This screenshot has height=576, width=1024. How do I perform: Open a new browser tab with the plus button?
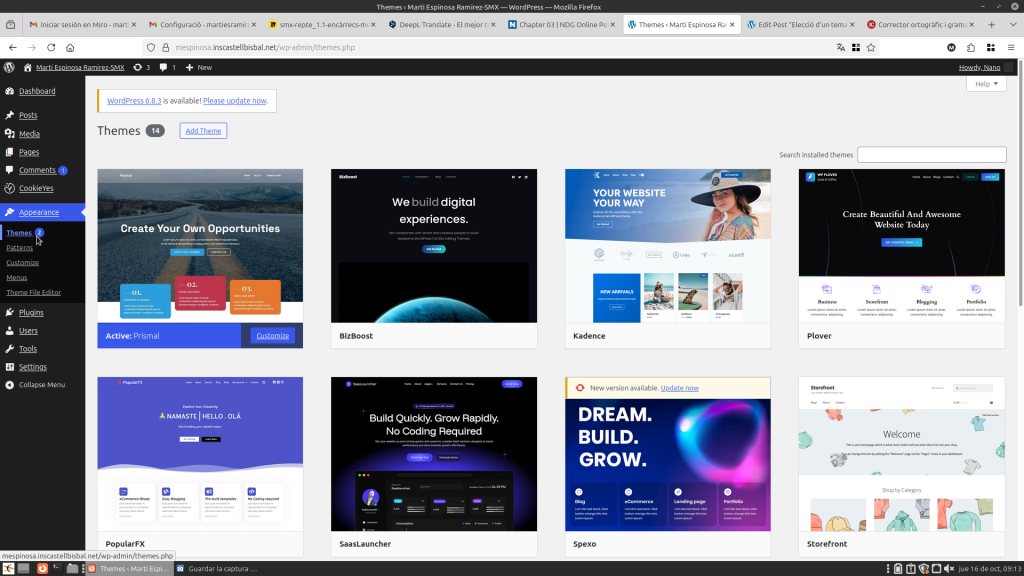[x=991, y=24]
